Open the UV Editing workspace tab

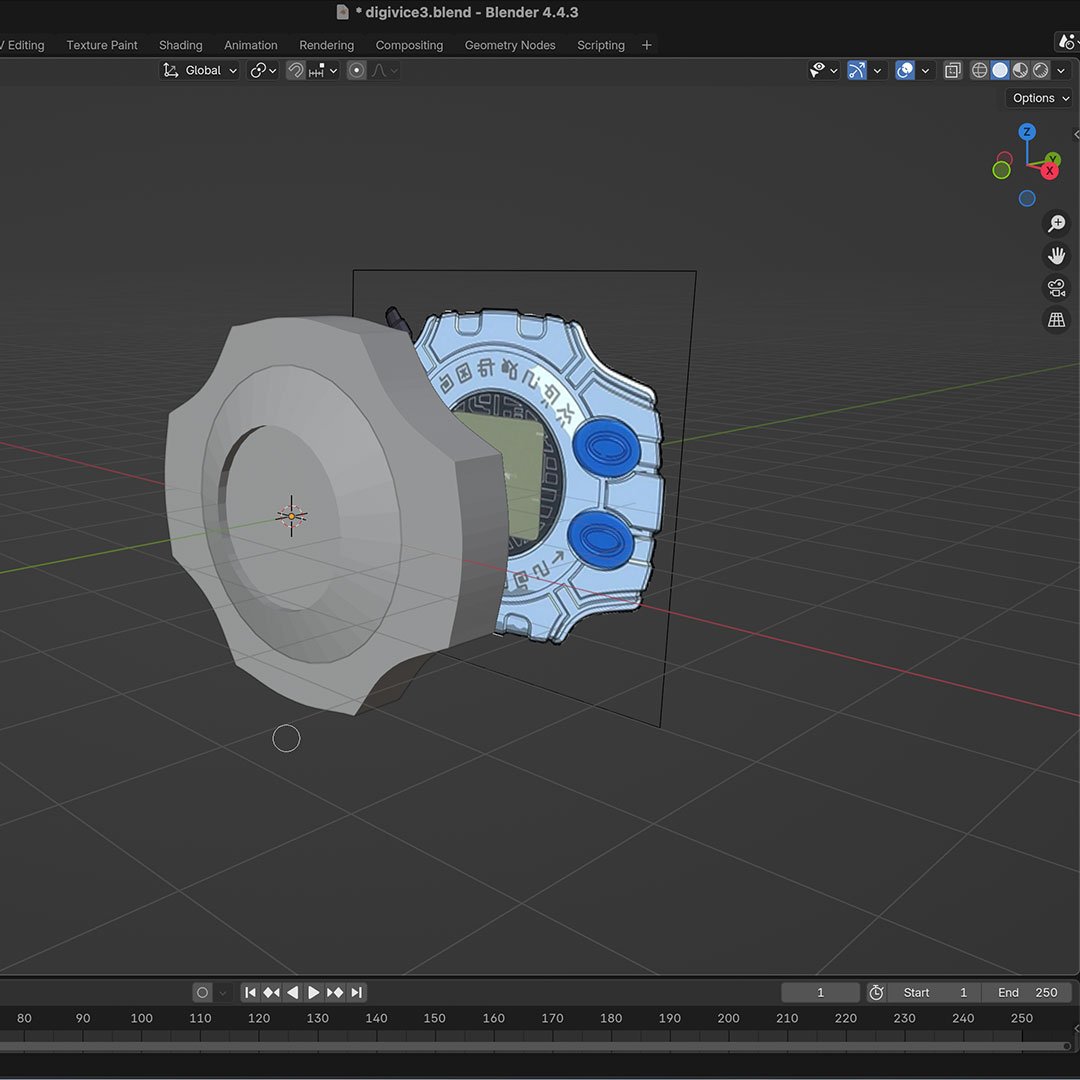tap(23, 45)
